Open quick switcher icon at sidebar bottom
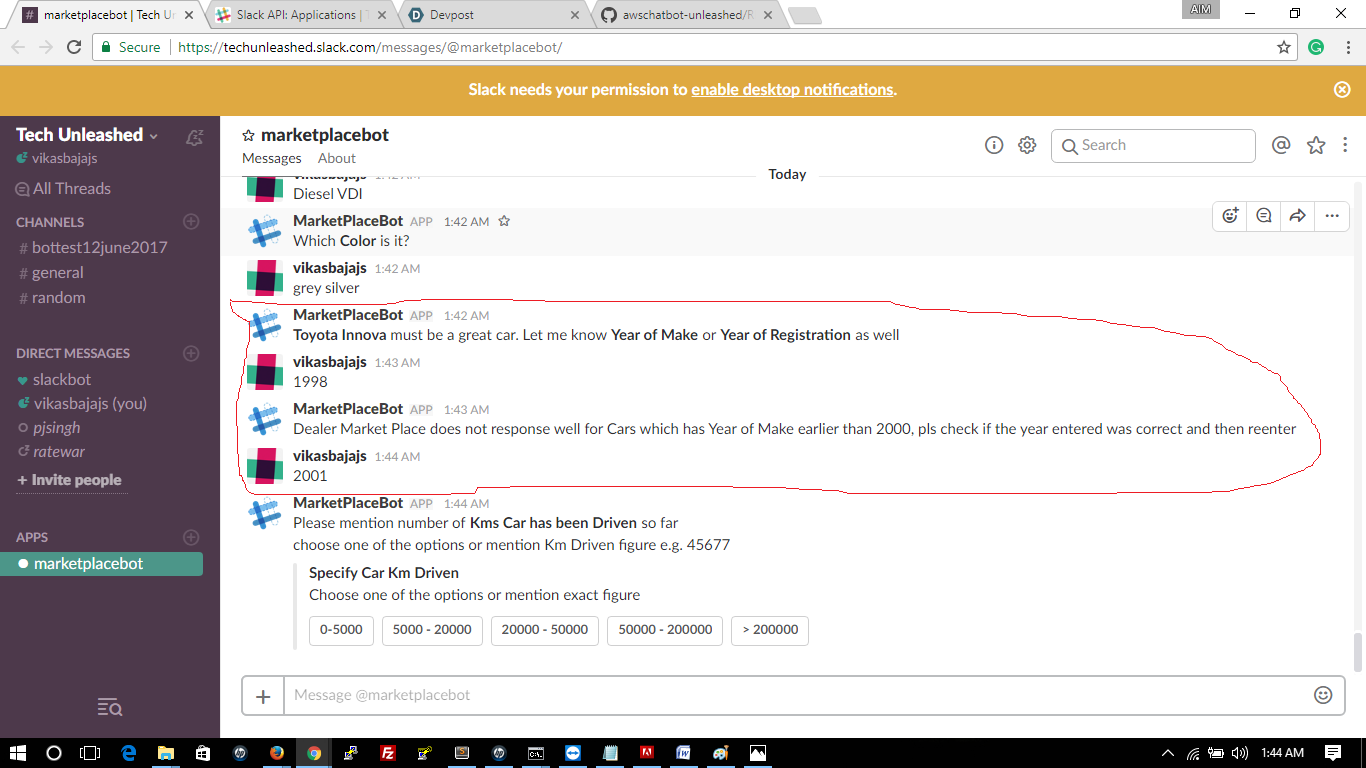 click(x=110, y=708)
